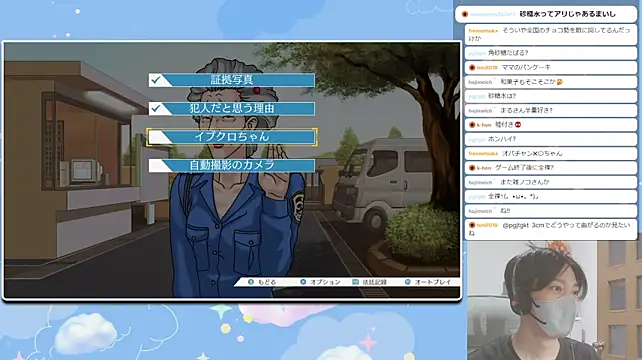Click the hajimeich name on the 和菓子もそこそこか message
Screen dimensions: 642x360
[480, 82]
